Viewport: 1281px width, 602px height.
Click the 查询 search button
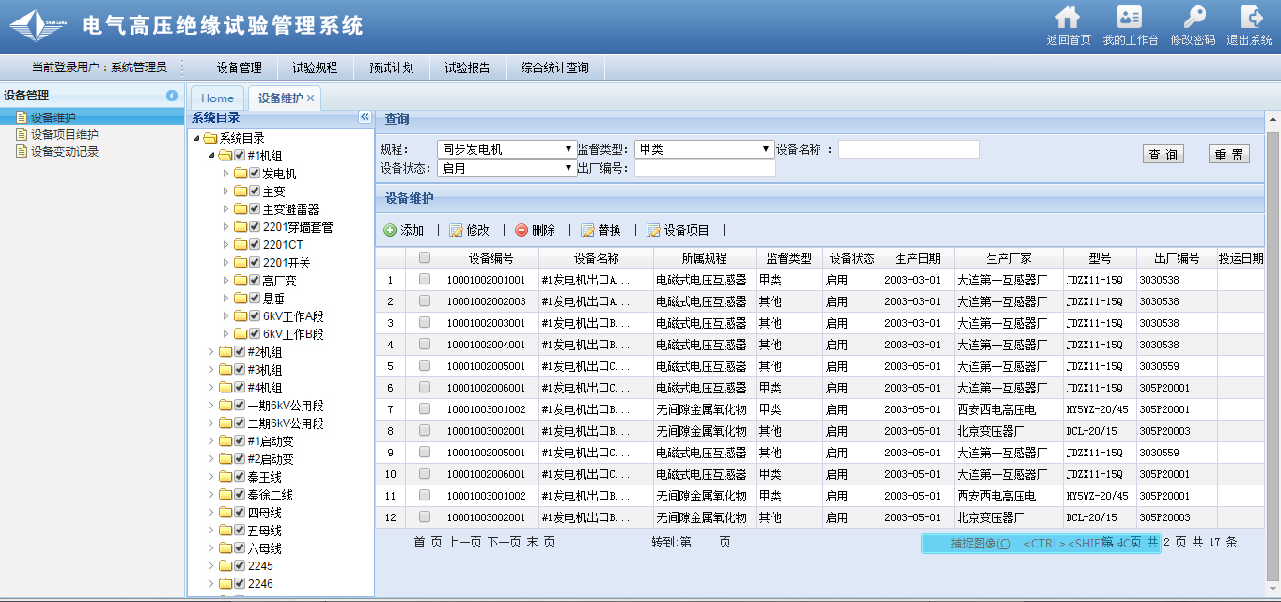click(x=1163, y=154)
